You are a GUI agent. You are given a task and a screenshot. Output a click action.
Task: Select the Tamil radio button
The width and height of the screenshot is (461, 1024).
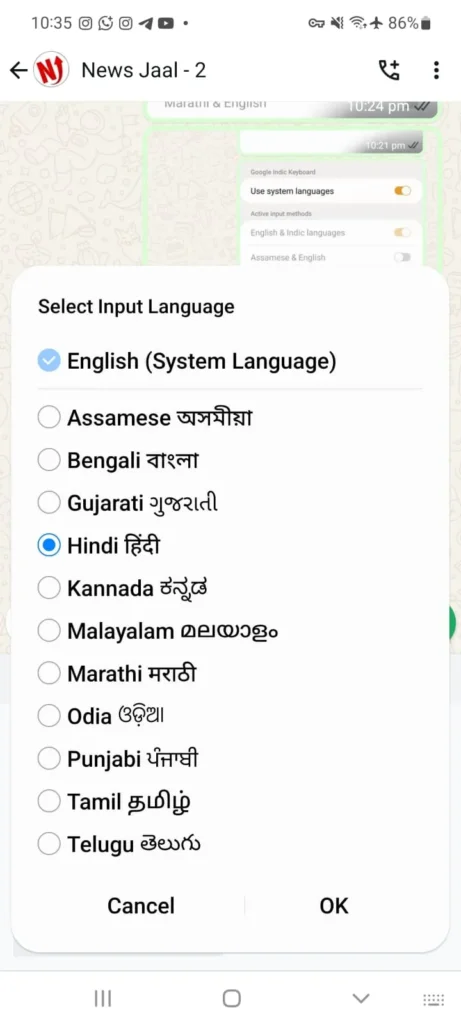coord(49,801)
